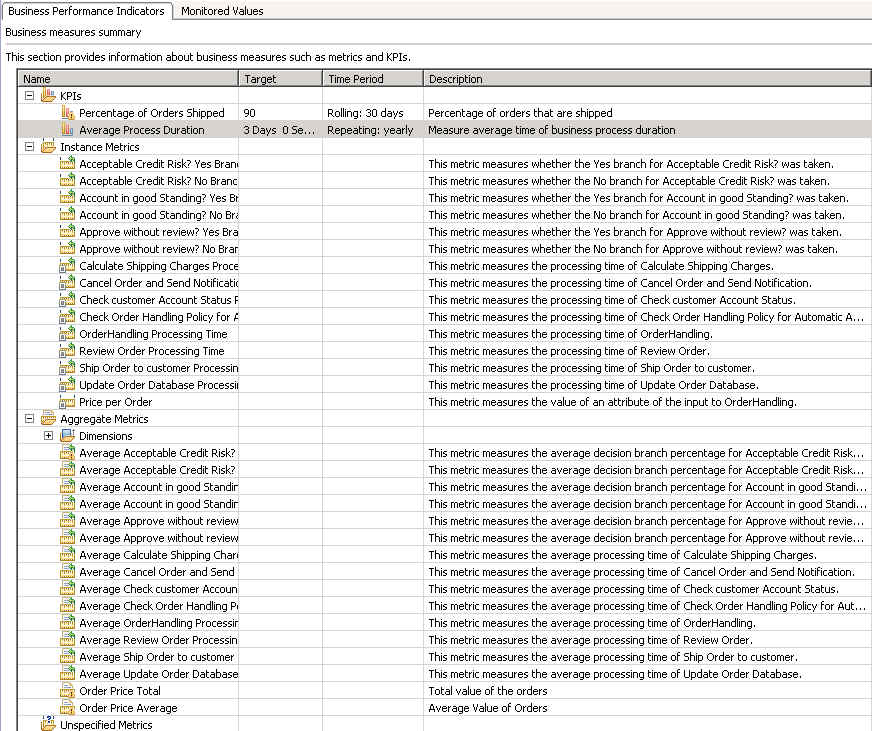Select the Review Order Processing Time row

pyautogui.click(x=152, y=351)
